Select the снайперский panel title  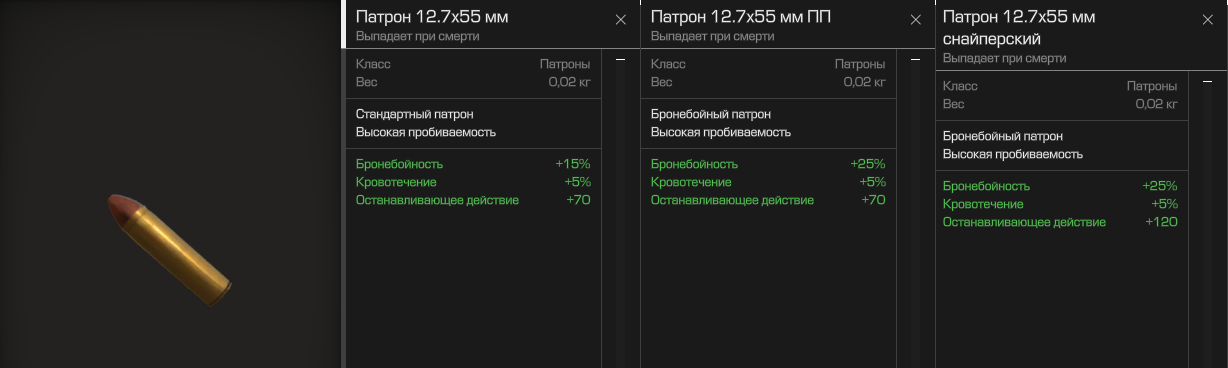click(x=1019, y=28)
